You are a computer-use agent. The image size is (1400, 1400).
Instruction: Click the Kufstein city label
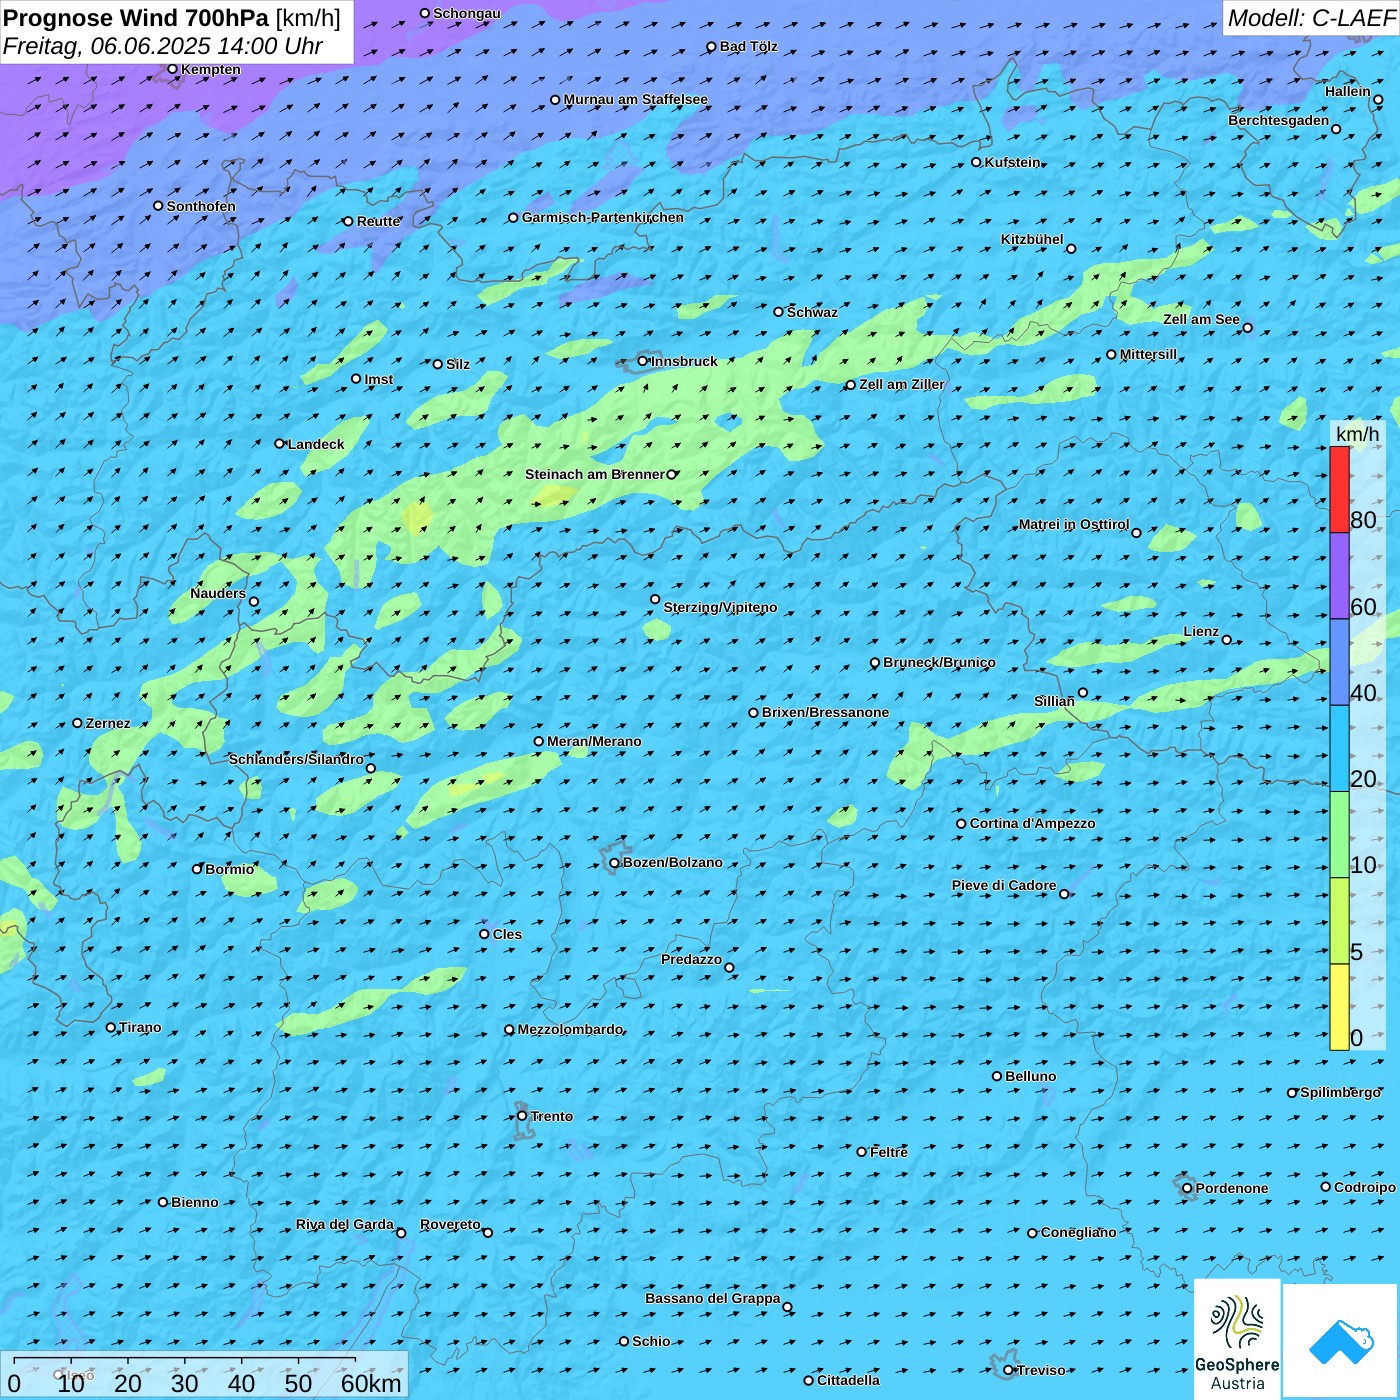[1012, 162]
